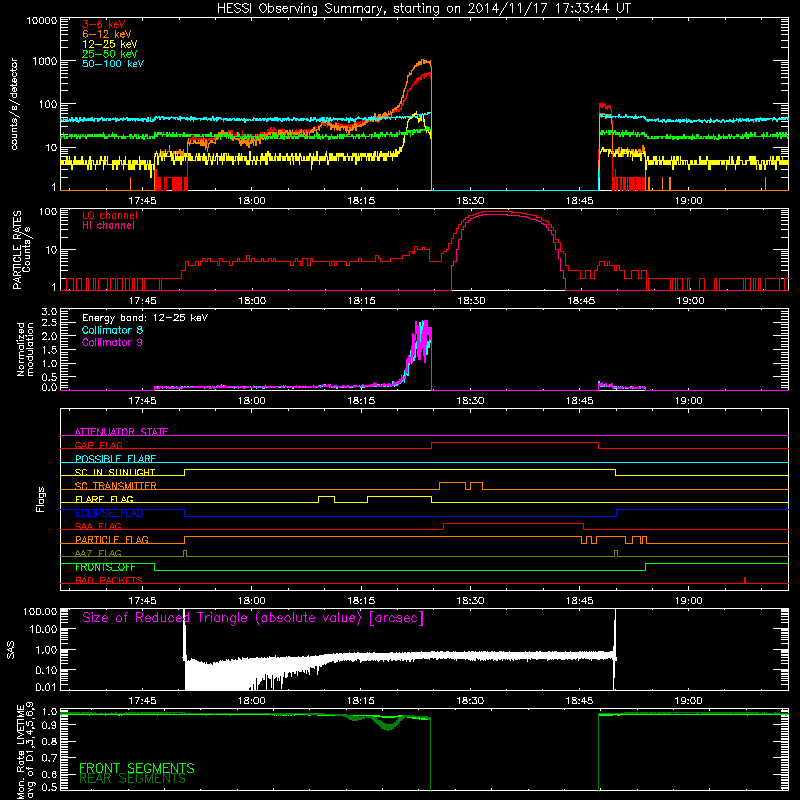Click the HI channel legend label

coord(108,226)
